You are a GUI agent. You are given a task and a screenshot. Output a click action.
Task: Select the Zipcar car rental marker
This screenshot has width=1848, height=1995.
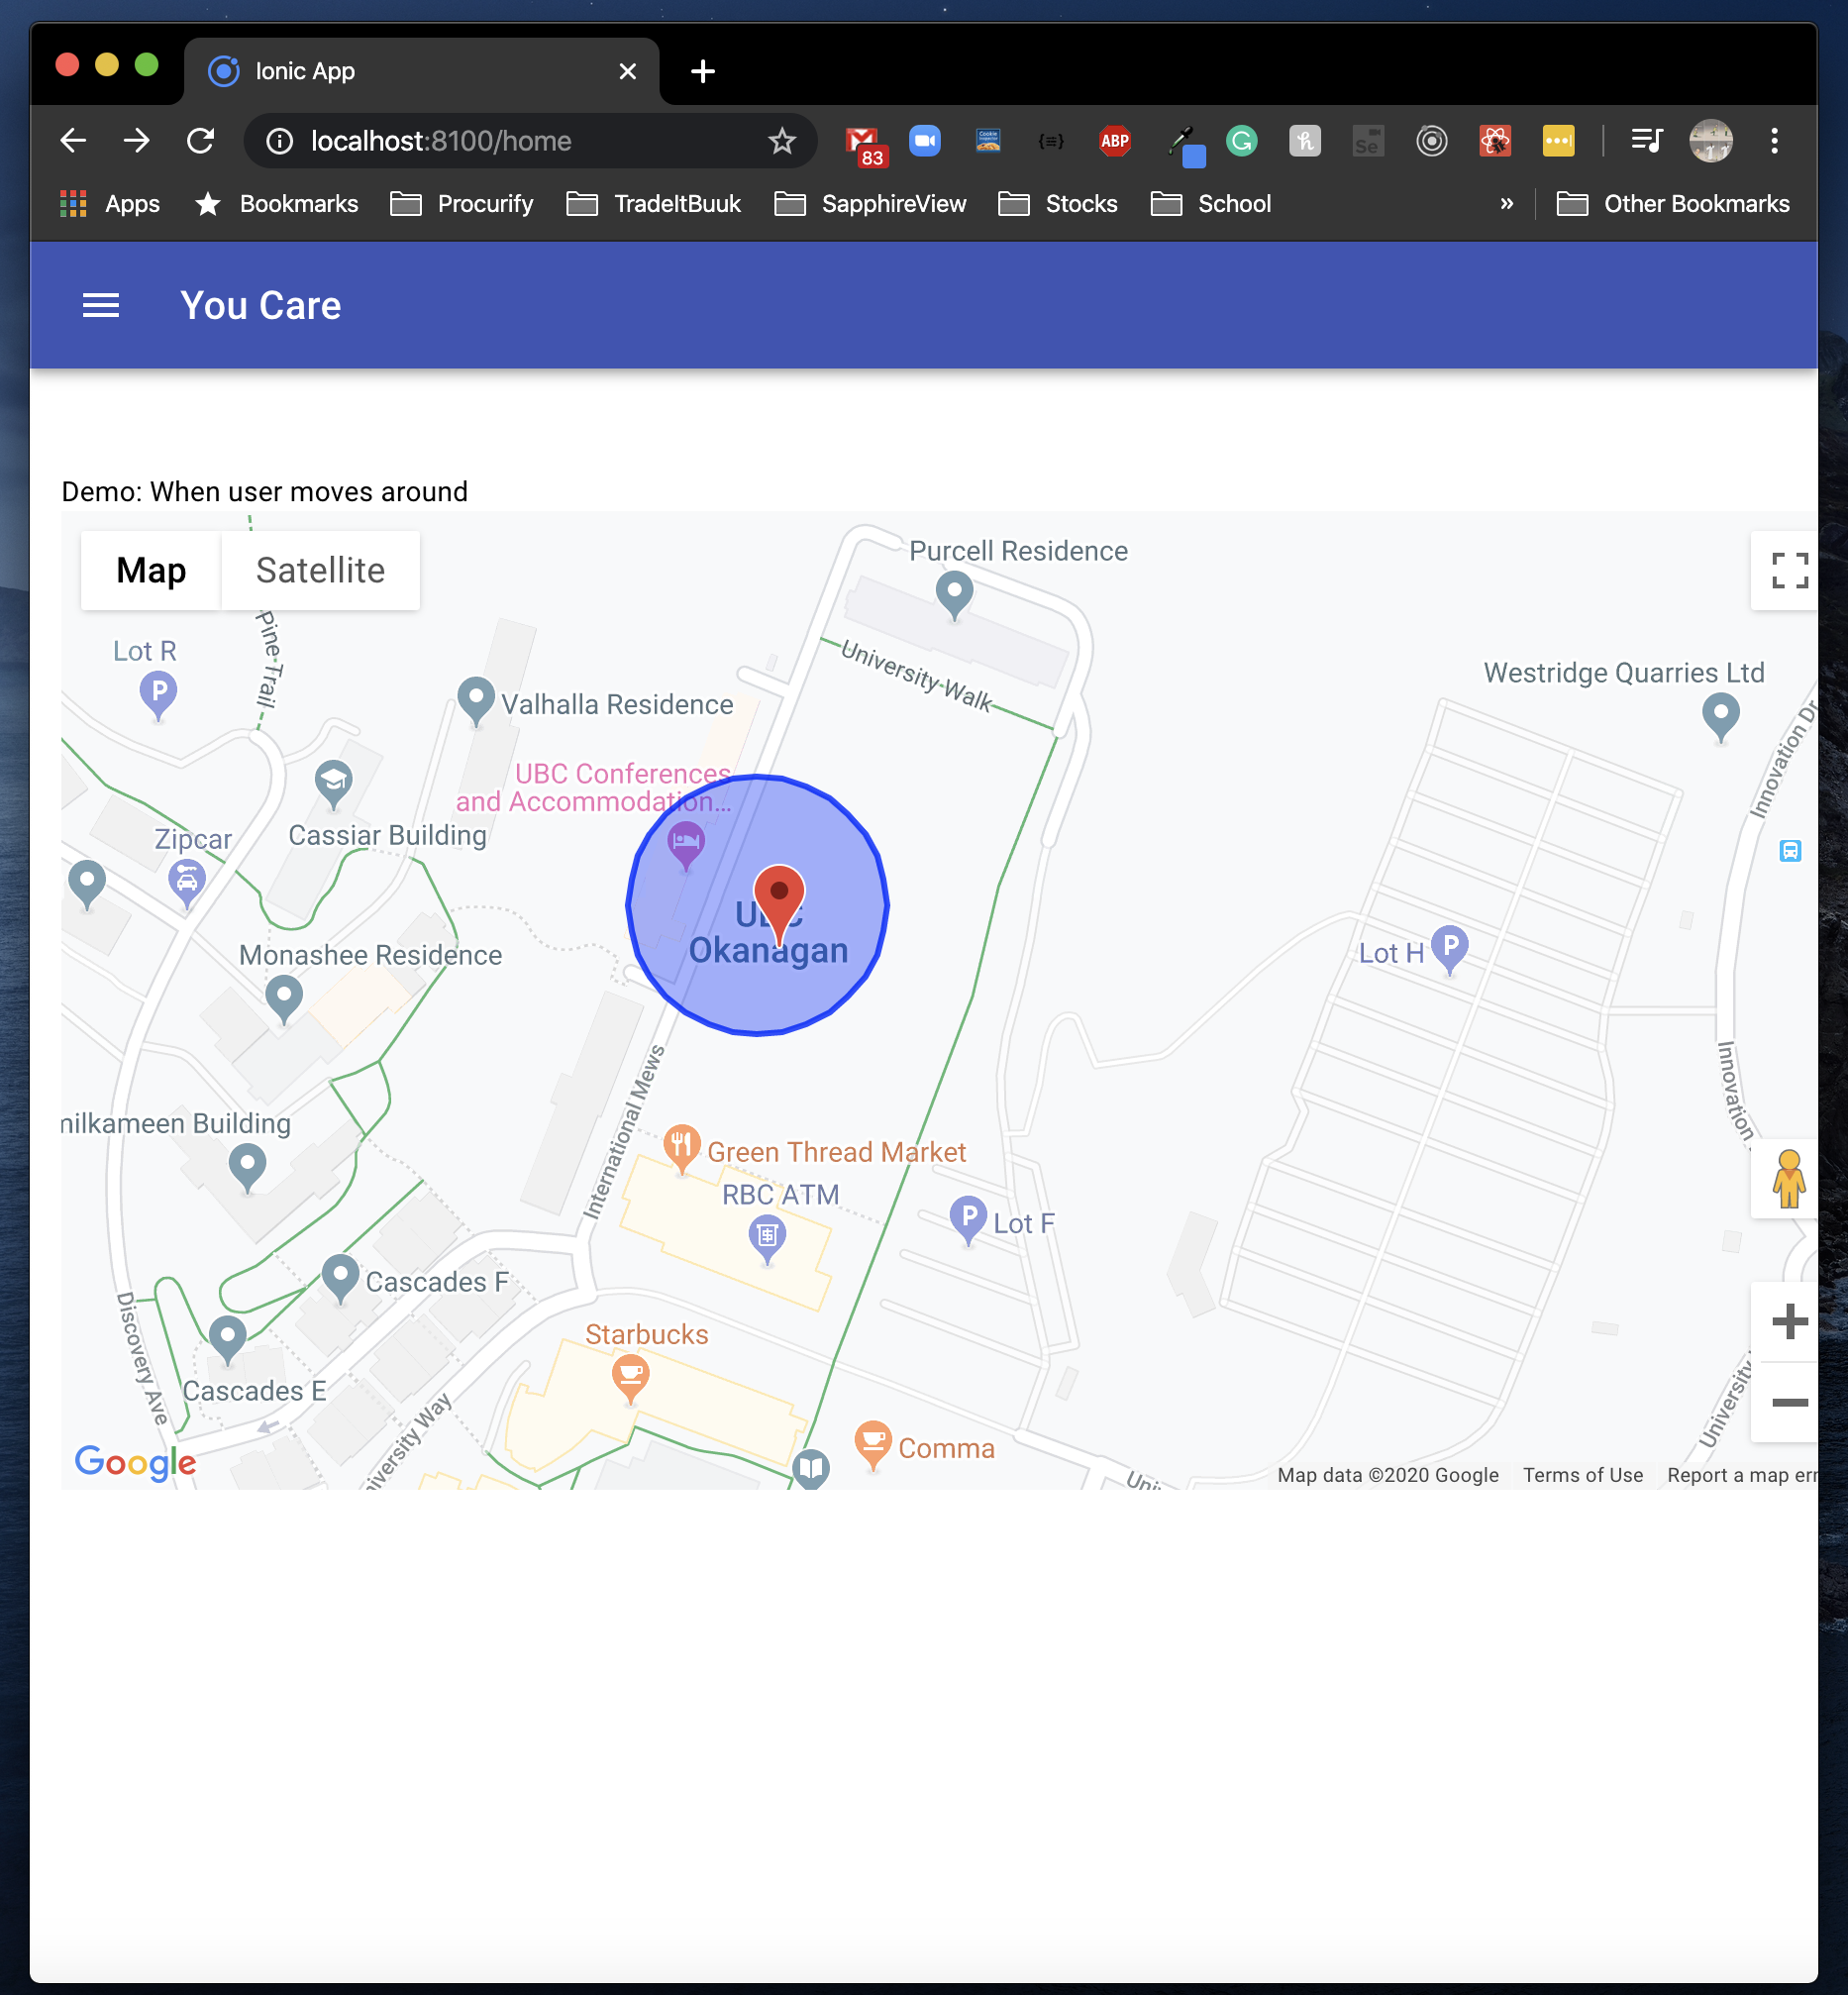click(187, 884)
